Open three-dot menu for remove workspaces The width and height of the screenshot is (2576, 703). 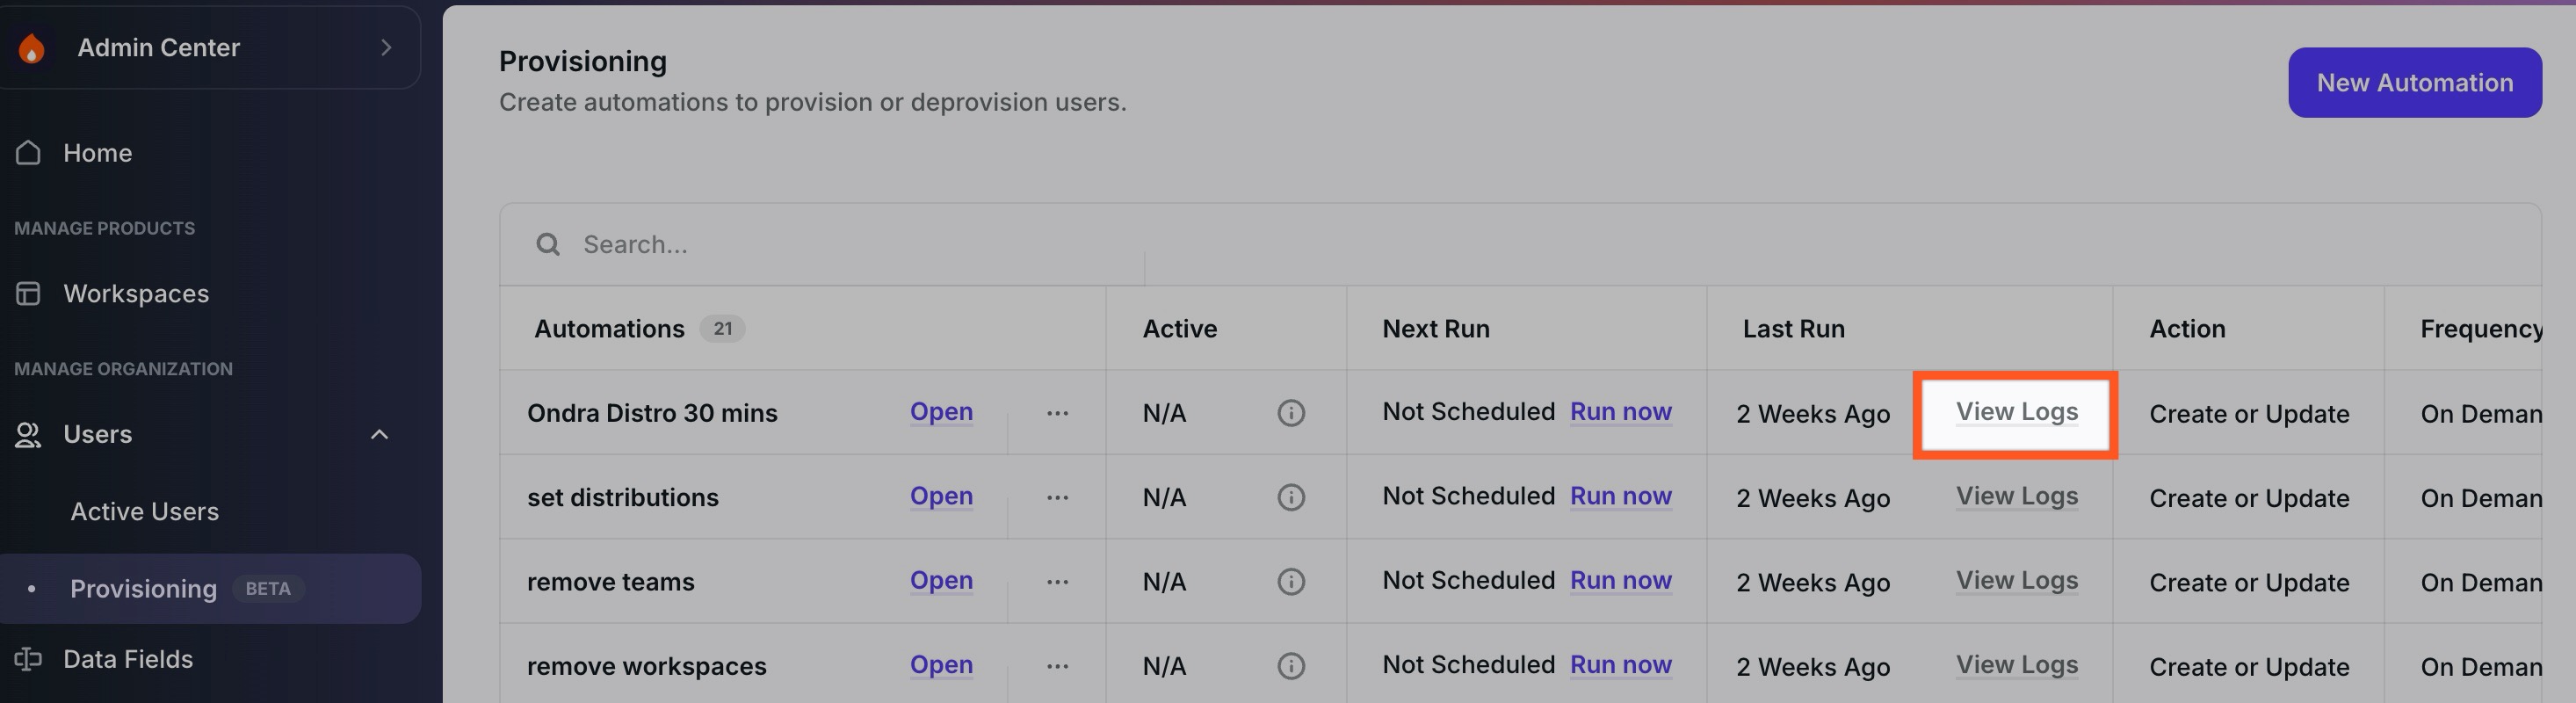(1057, 666)
